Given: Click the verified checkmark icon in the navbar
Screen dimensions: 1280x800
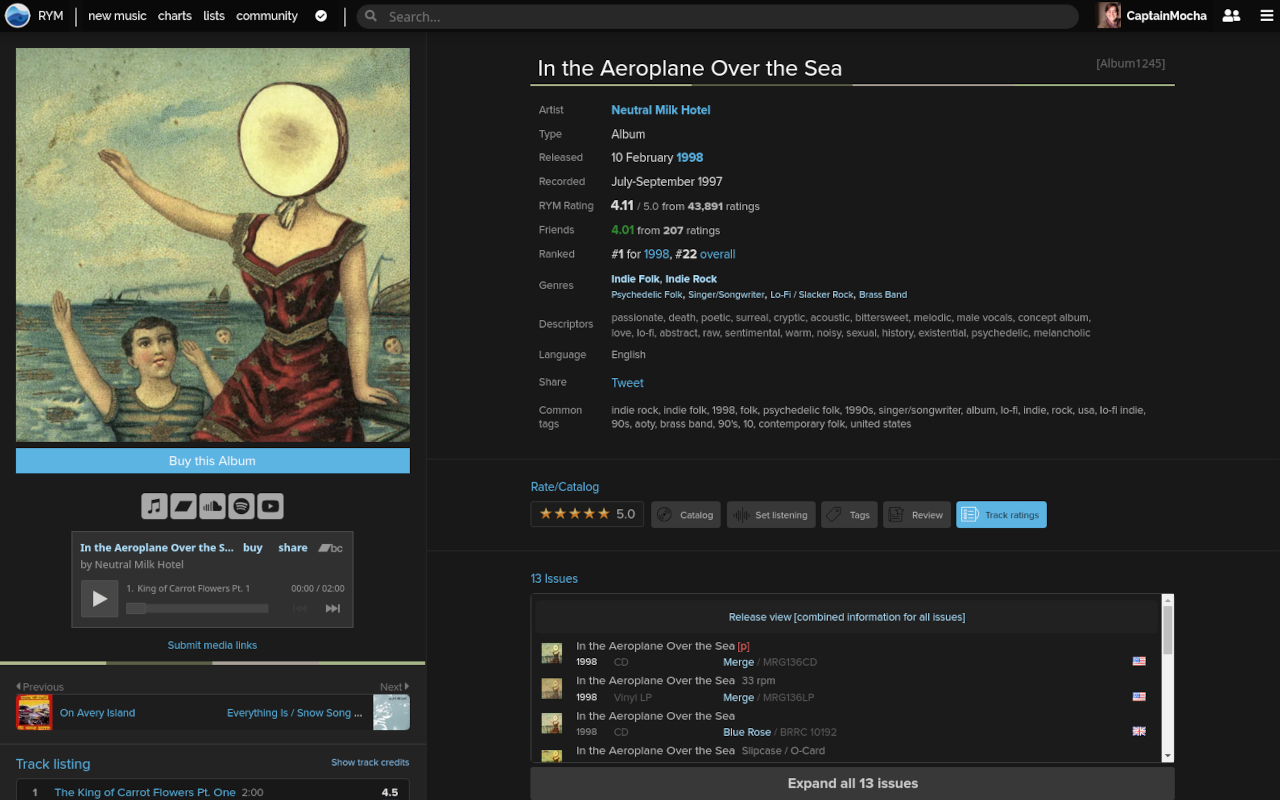Looking at the screenshot, I should [321, 16].
